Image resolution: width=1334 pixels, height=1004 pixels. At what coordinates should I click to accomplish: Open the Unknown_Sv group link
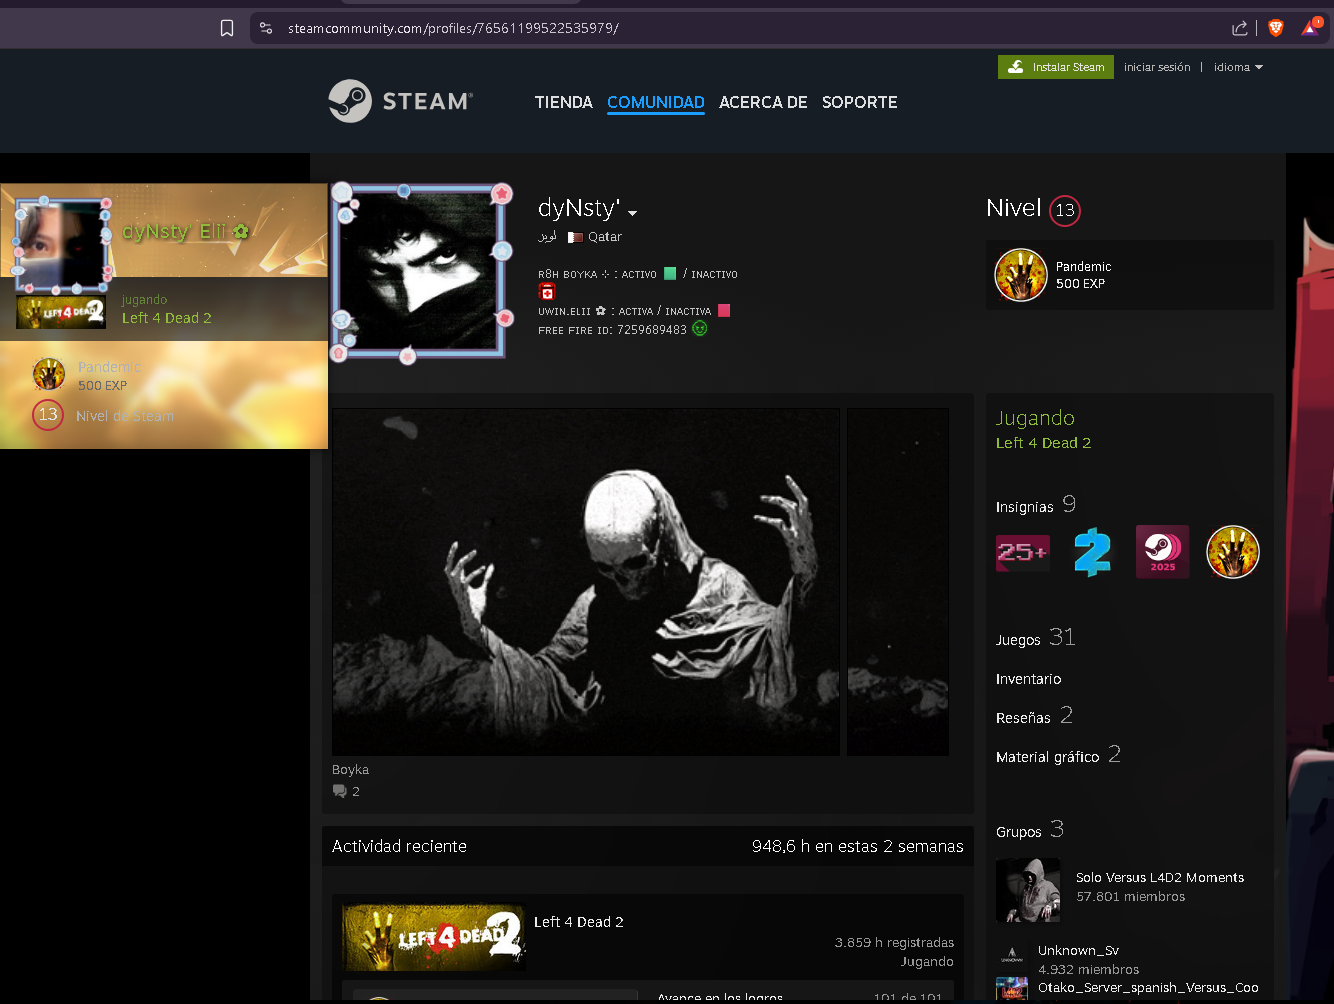1078,950
